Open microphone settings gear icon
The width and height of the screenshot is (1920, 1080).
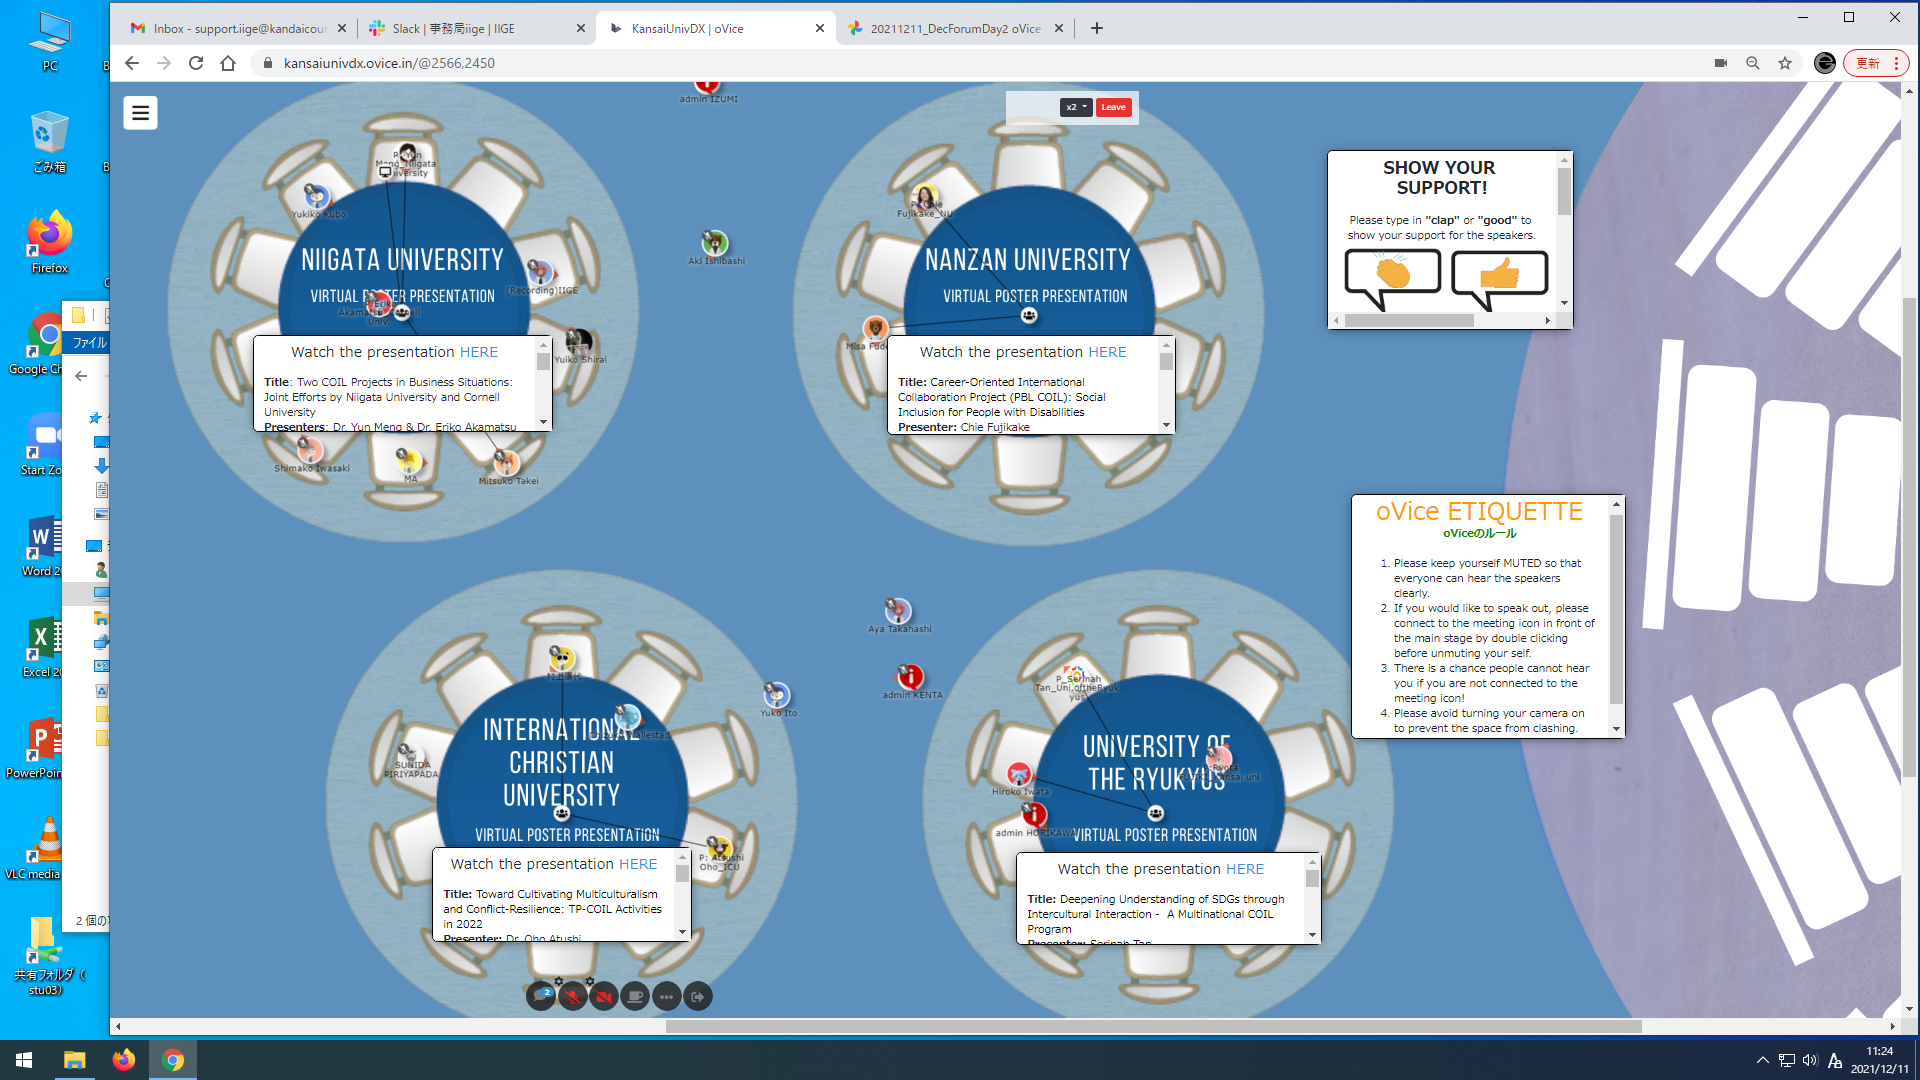(x=559, y=981)
